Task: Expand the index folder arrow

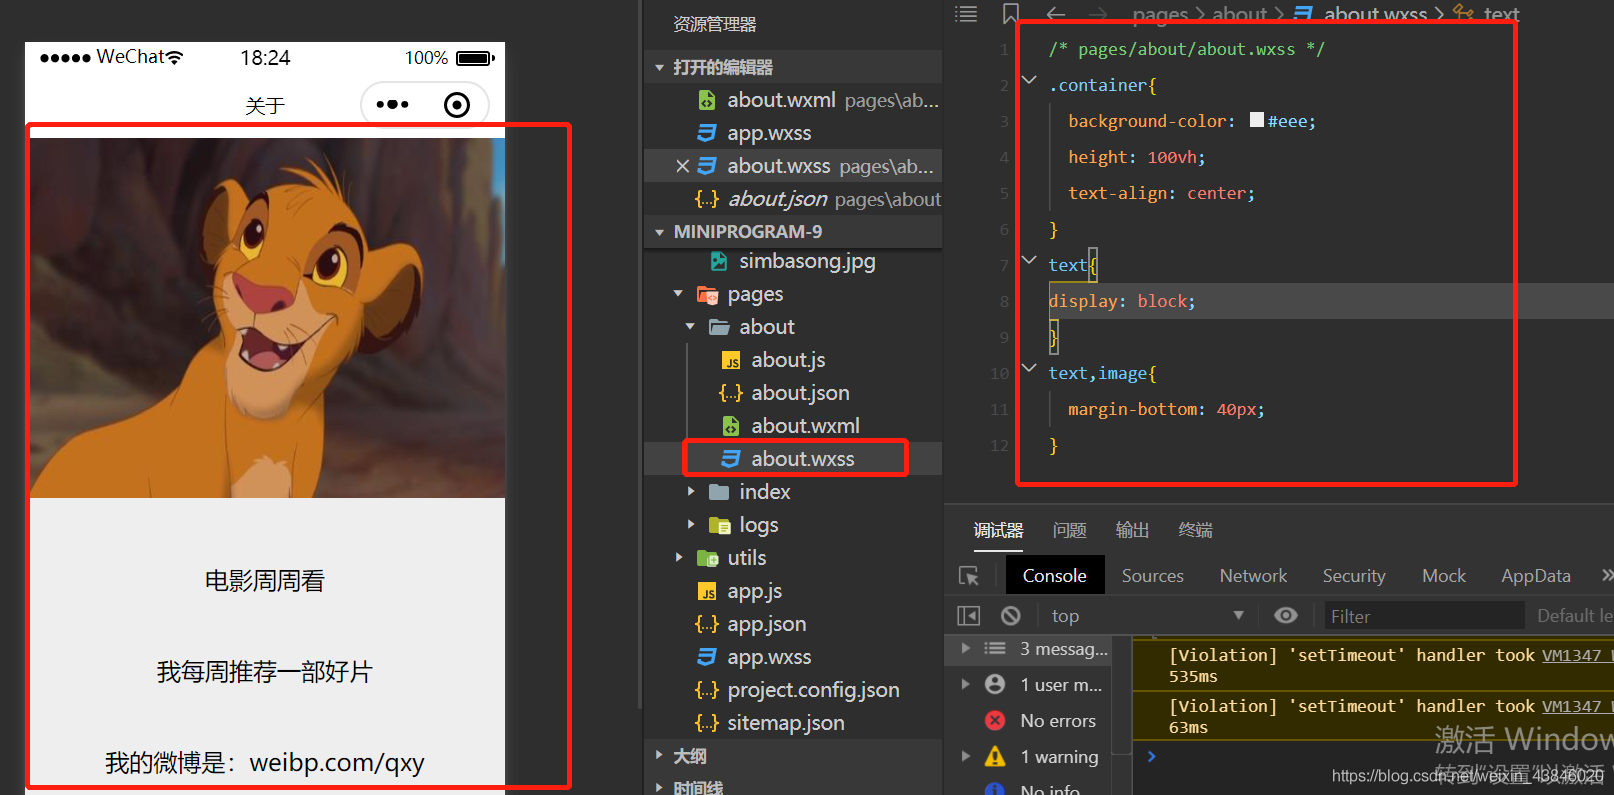Action: (x=690, y=492)
